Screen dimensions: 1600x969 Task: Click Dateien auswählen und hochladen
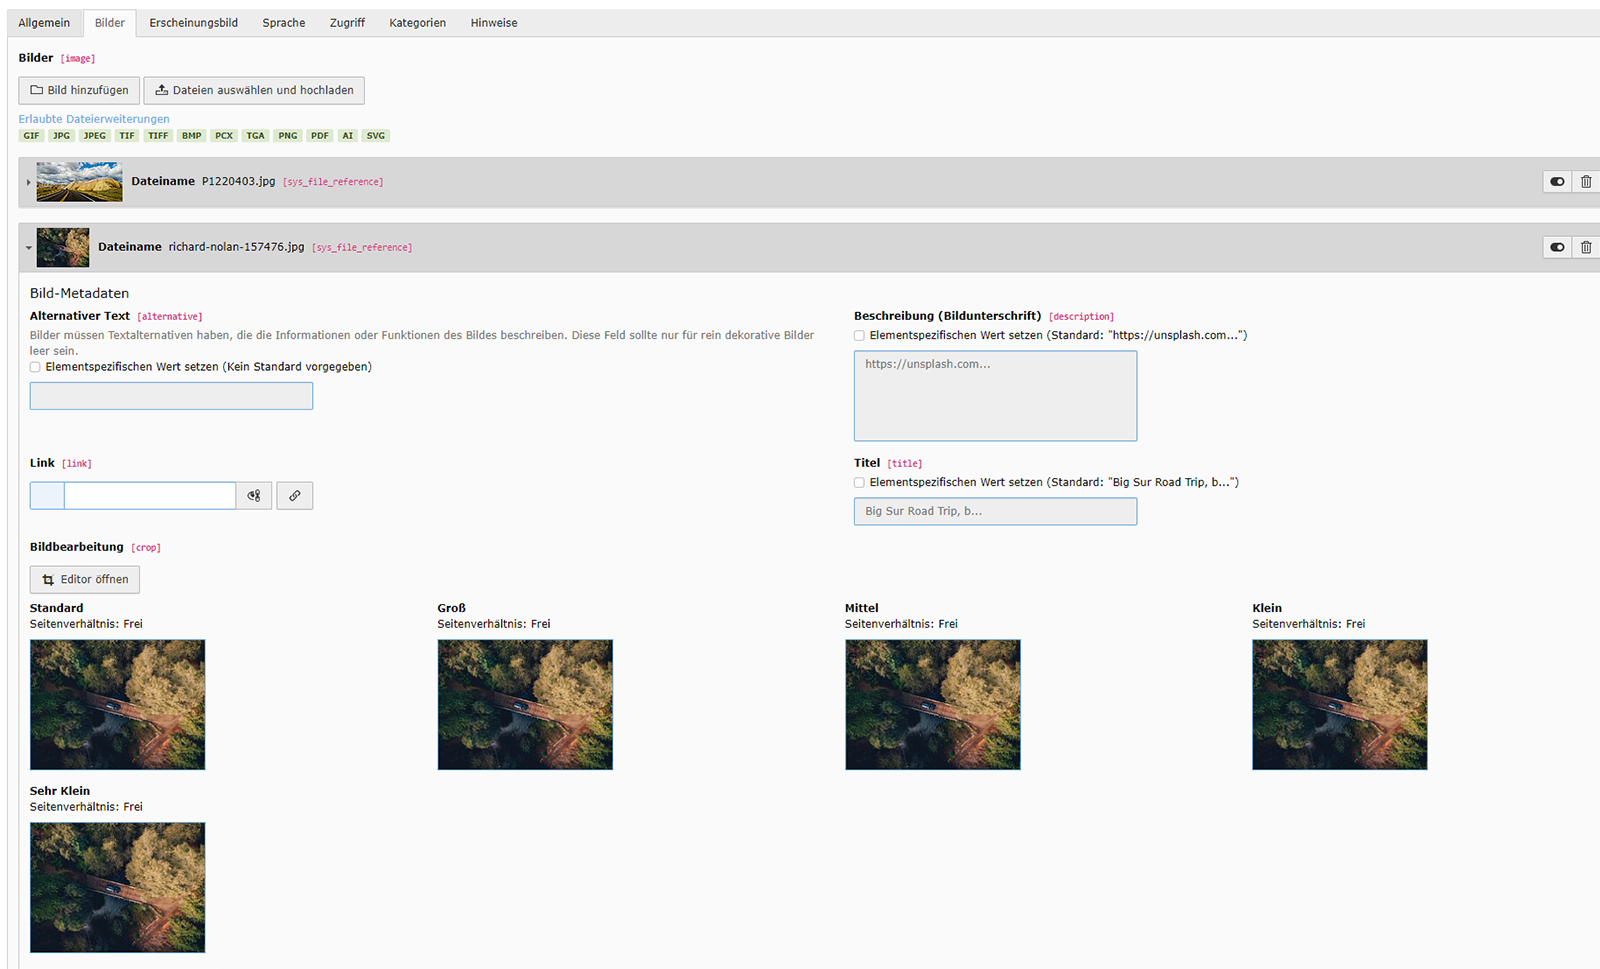(x=254, y=90)
